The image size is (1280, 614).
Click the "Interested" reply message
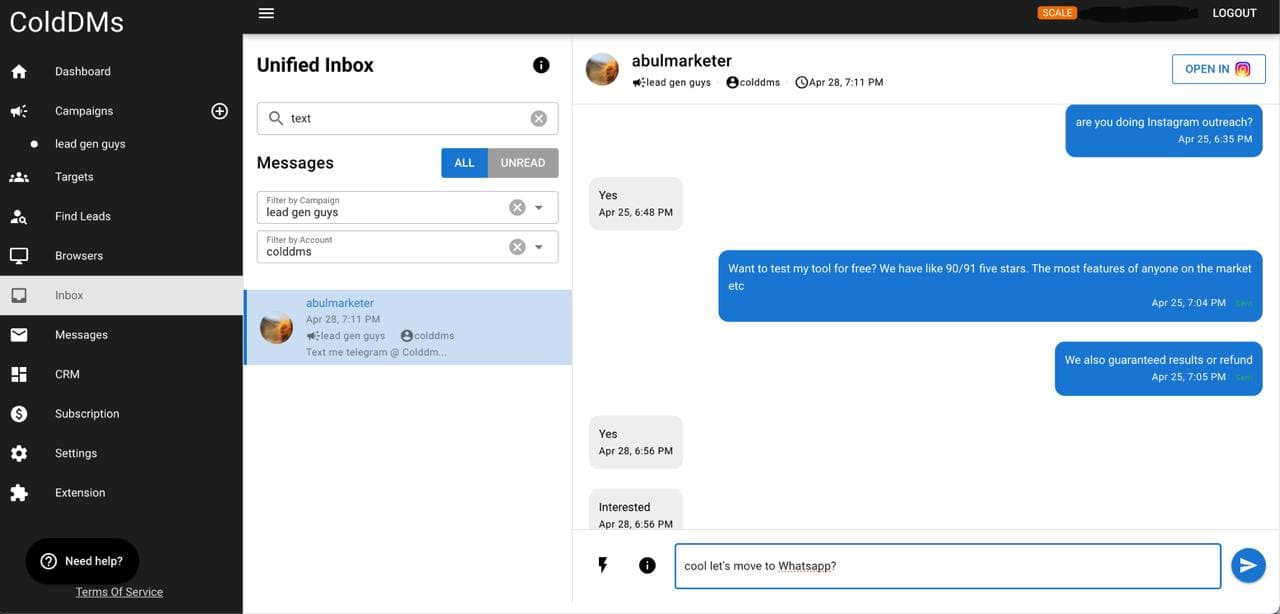[x=636, y=510]
